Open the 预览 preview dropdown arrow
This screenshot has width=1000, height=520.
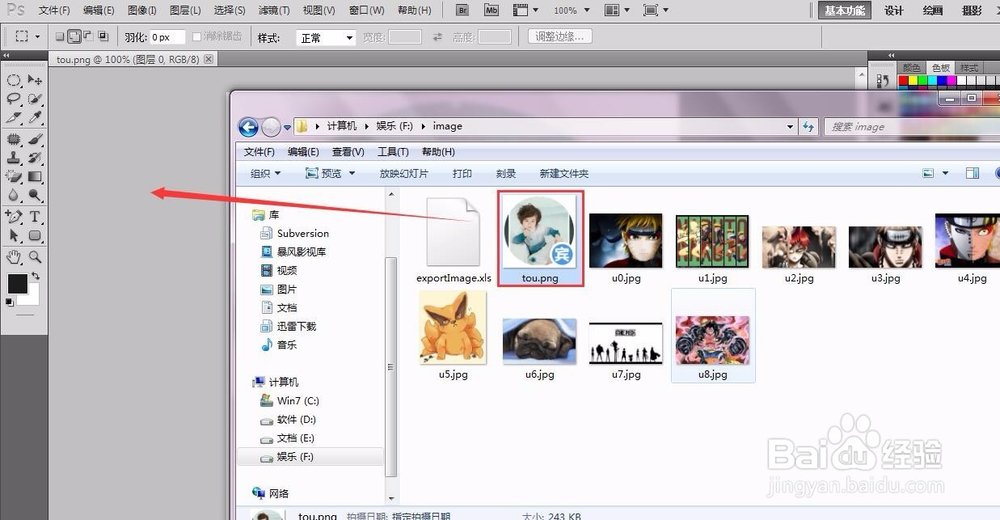click(x=352, y=174)
